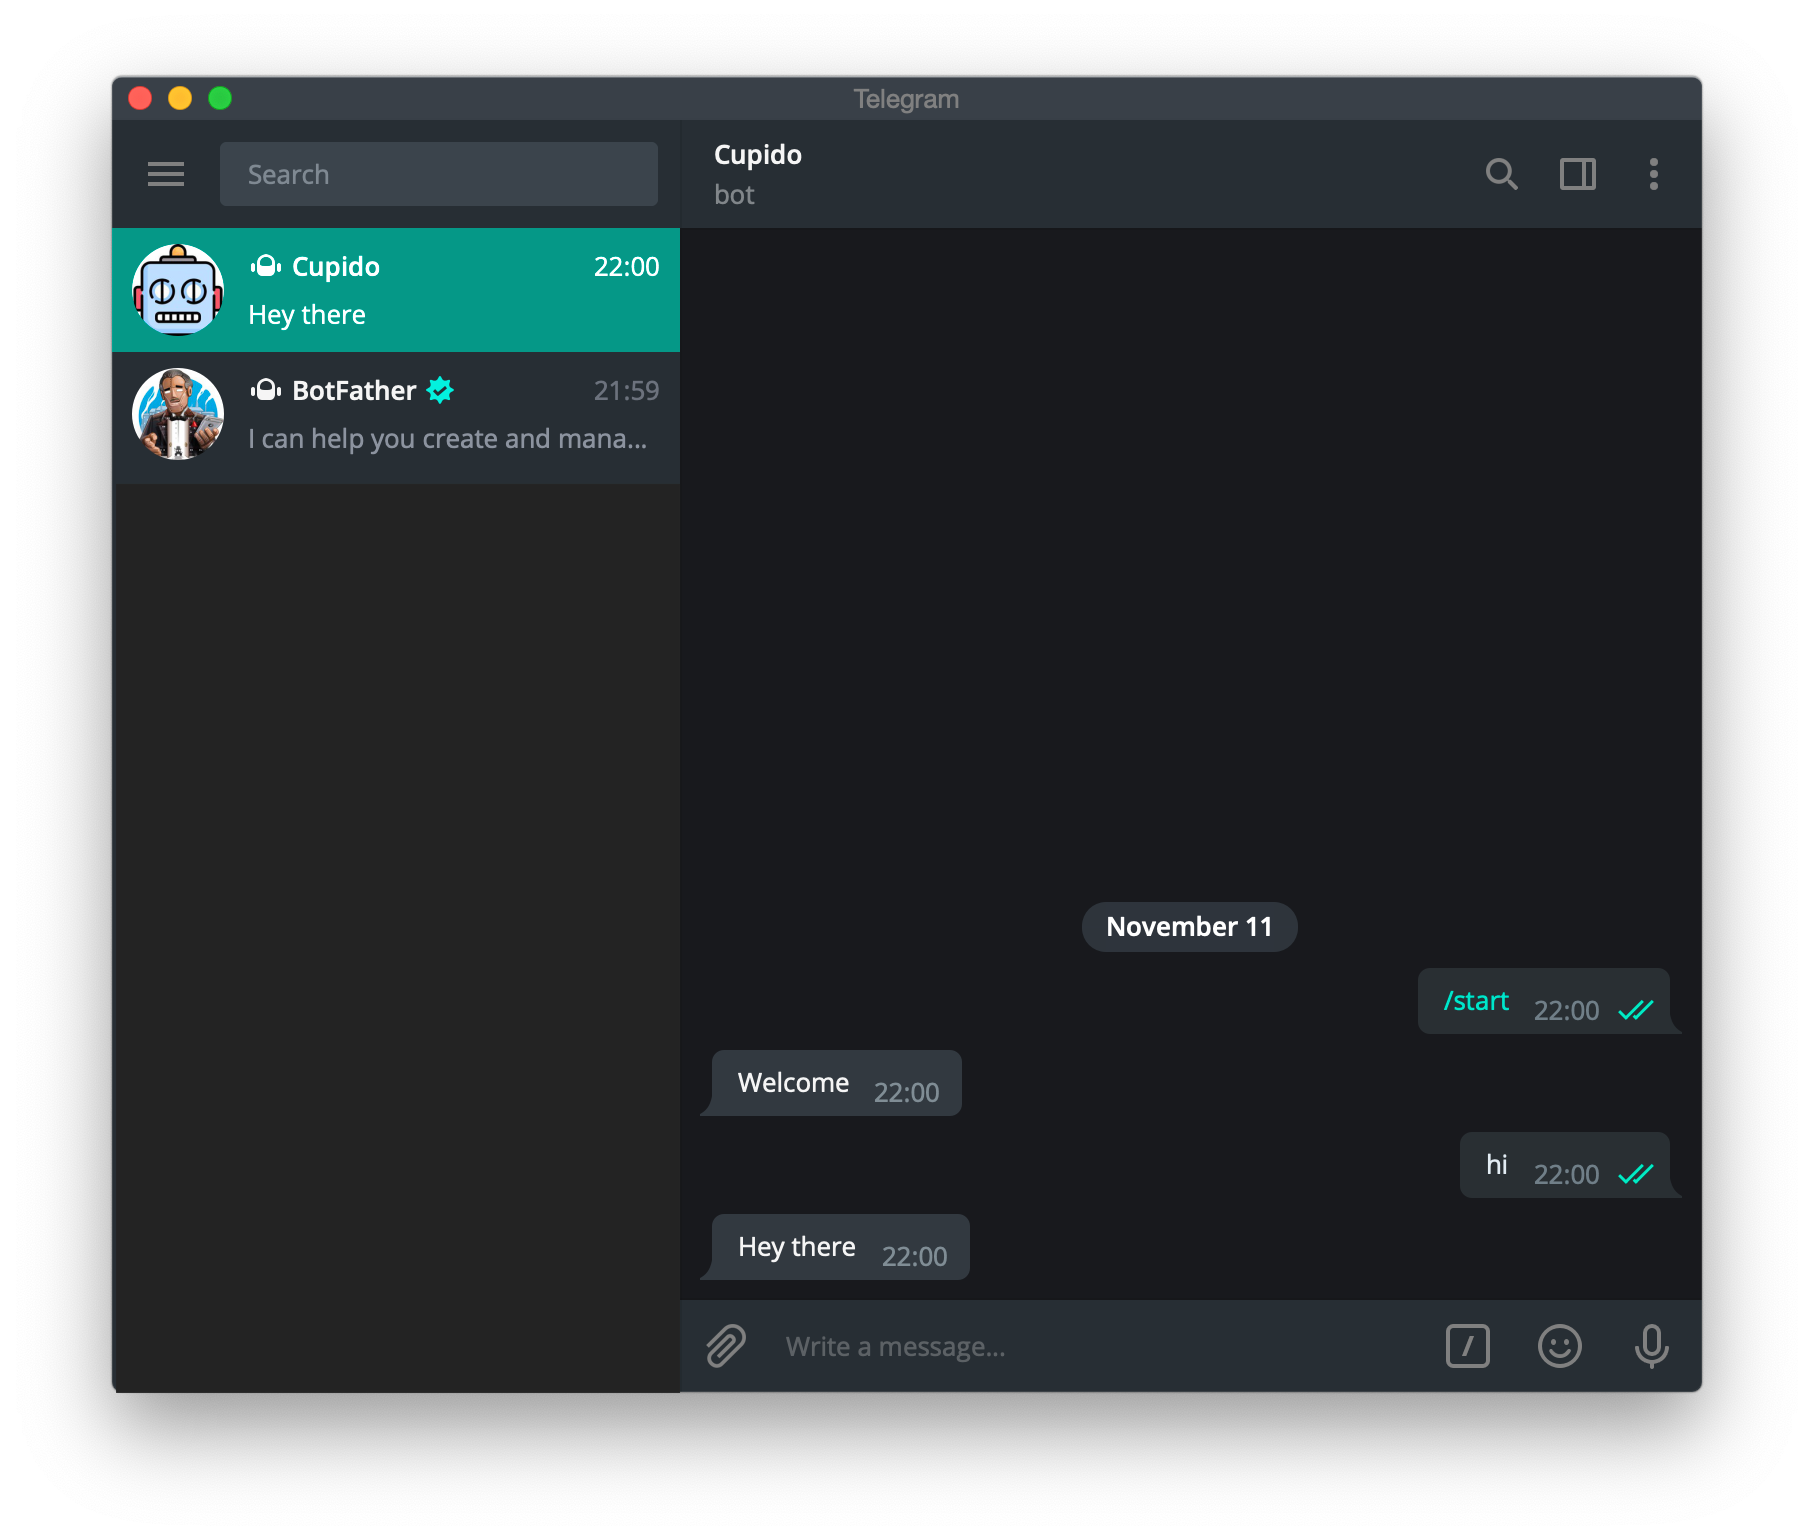Switch to the Cupido chat in the list
Image resolution: width=1814 pixels, height=1540 pixels.
click(396, 289)
